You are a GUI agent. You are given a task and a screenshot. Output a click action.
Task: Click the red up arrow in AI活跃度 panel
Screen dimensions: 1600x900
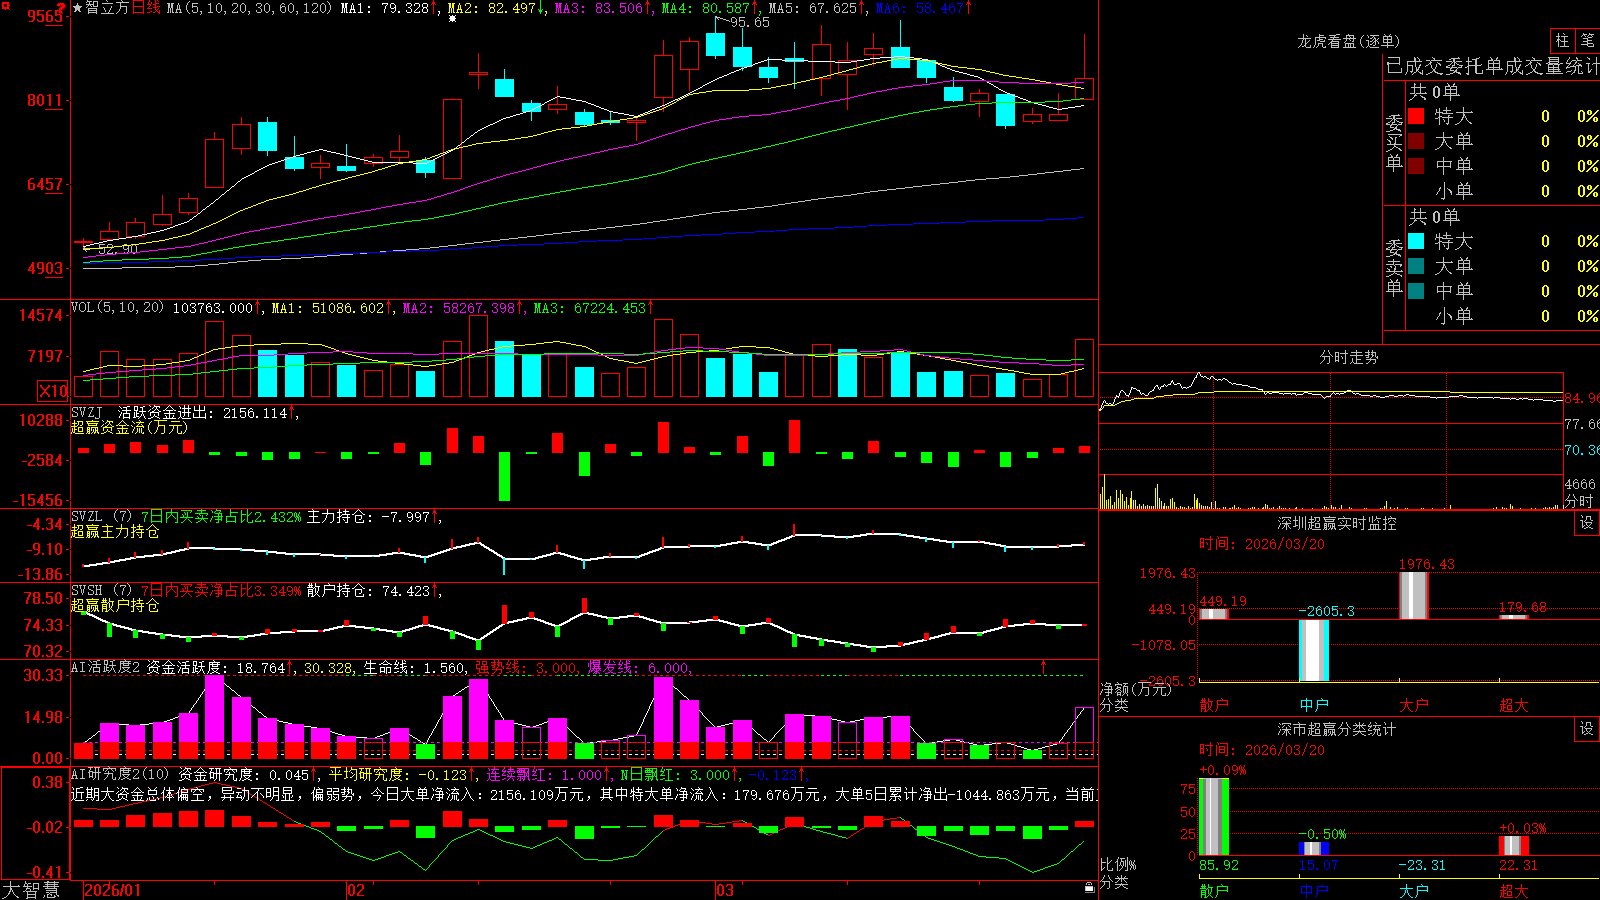(x=1044, y=666)
